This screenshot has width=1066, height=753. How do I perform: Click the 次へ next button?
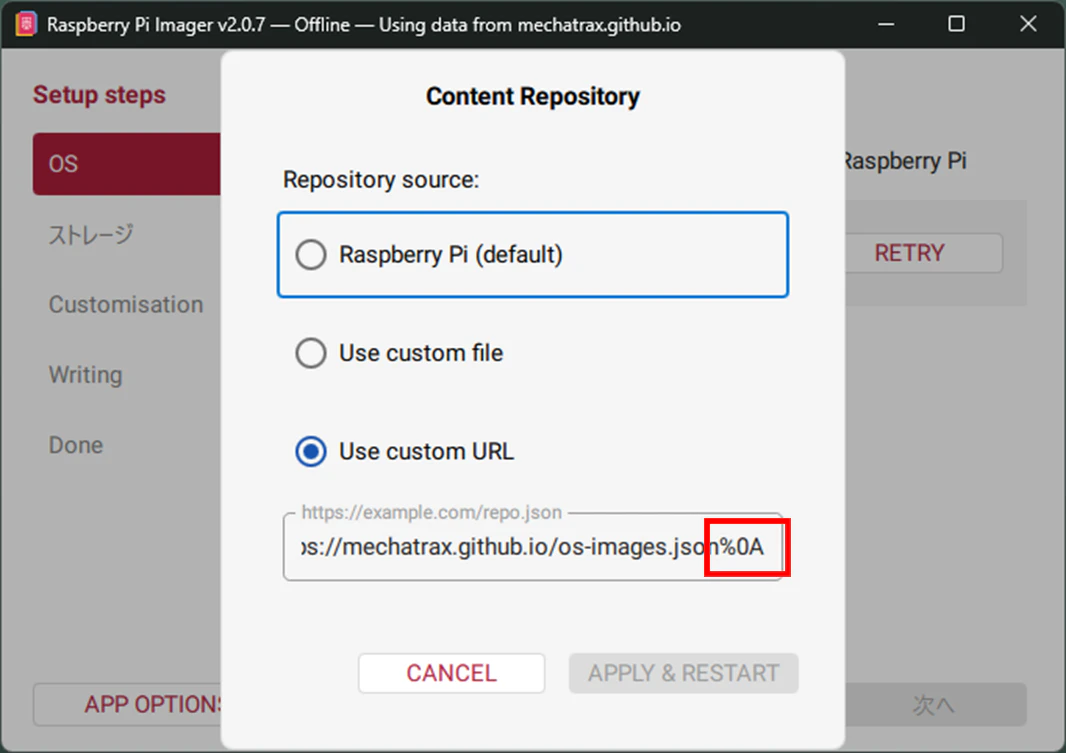[935, 705]
